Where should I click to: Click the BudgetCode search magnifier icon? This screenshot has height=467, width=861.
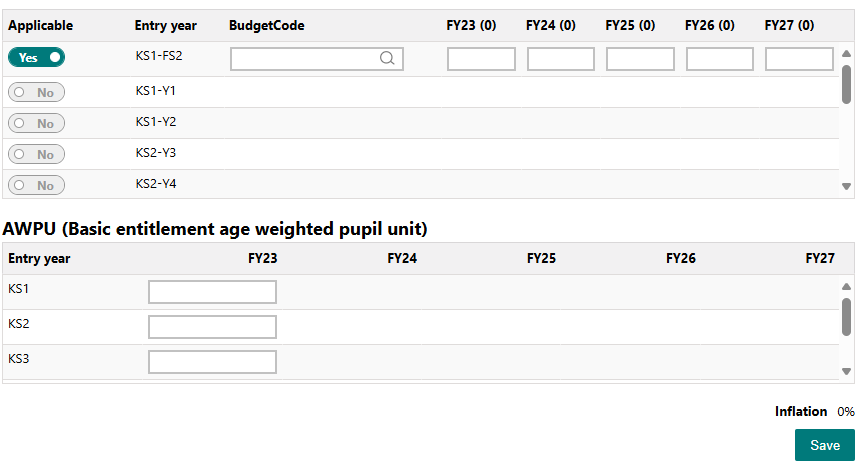coord(387,58)
